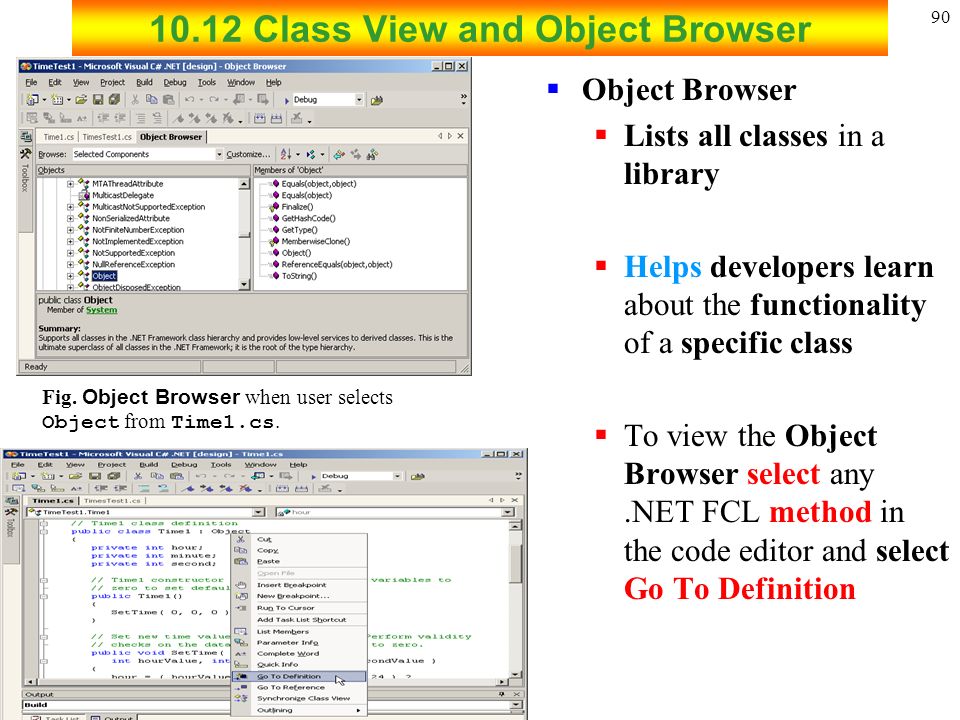Expand MulticastNotSupportedException node in Objects tree
960x720 pixels.
tap(70, 207)
